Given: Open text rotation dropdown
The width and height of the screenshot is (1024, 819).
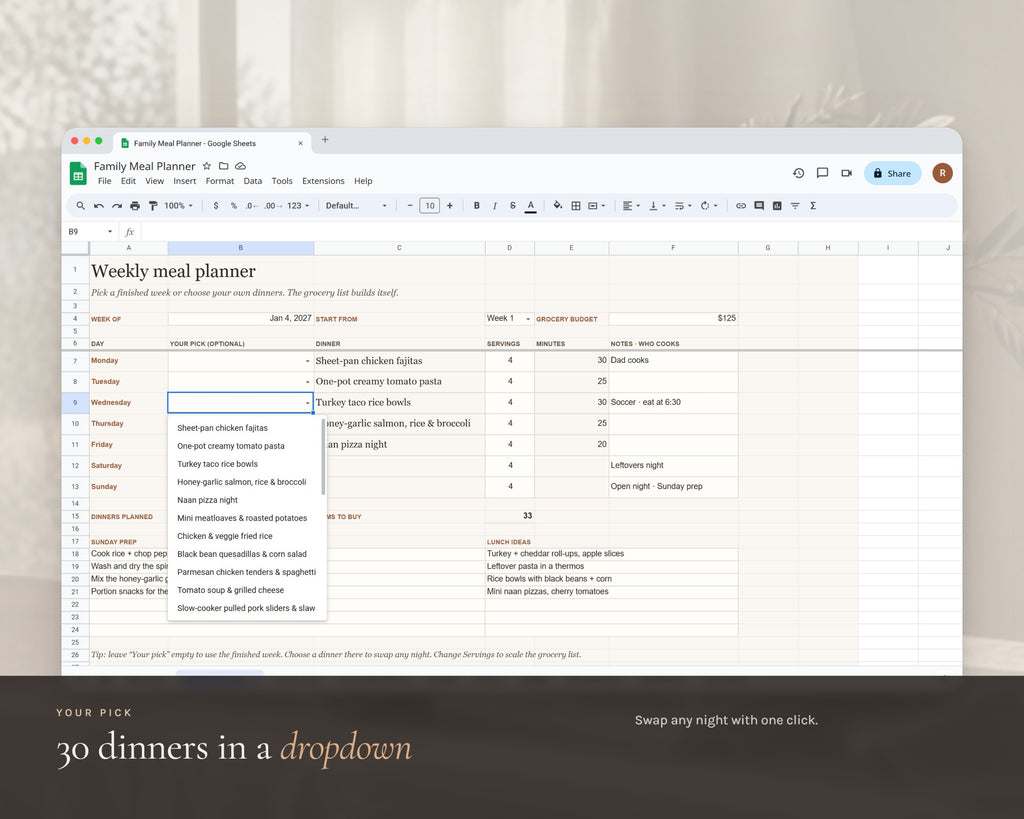Looking at the screenshot, I should point(709,206).
